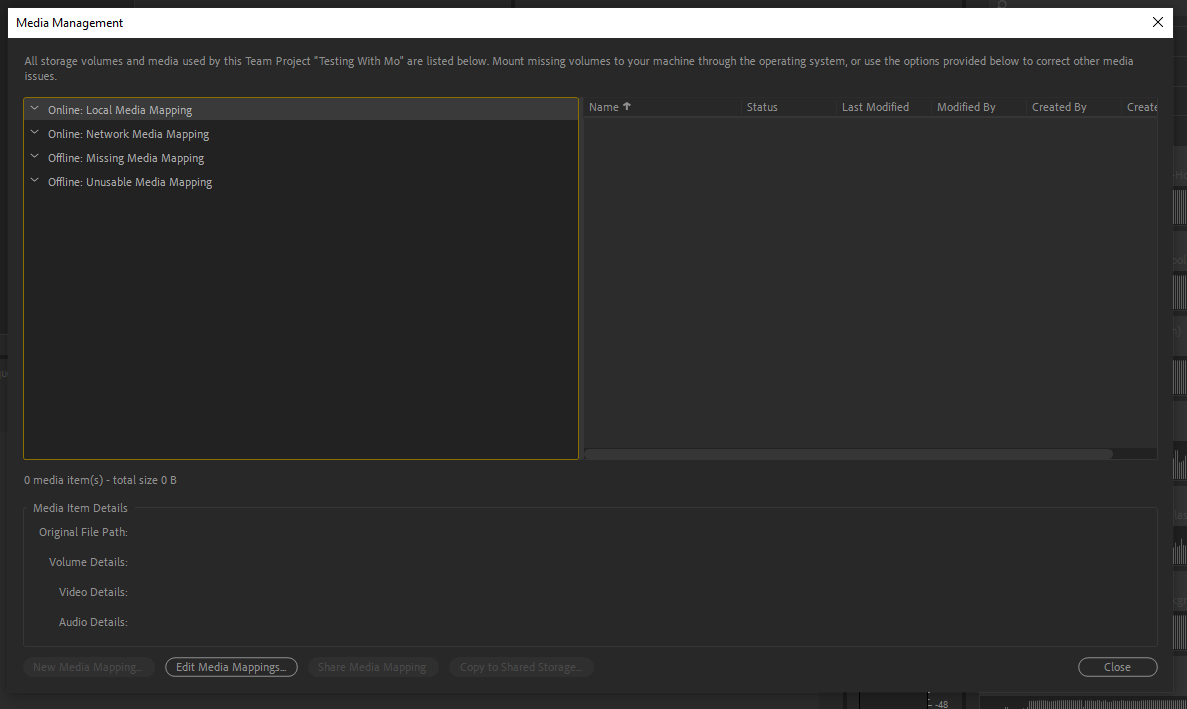
Task: Toggle the Name column sort arrow
Action: [x=624, y=106]
